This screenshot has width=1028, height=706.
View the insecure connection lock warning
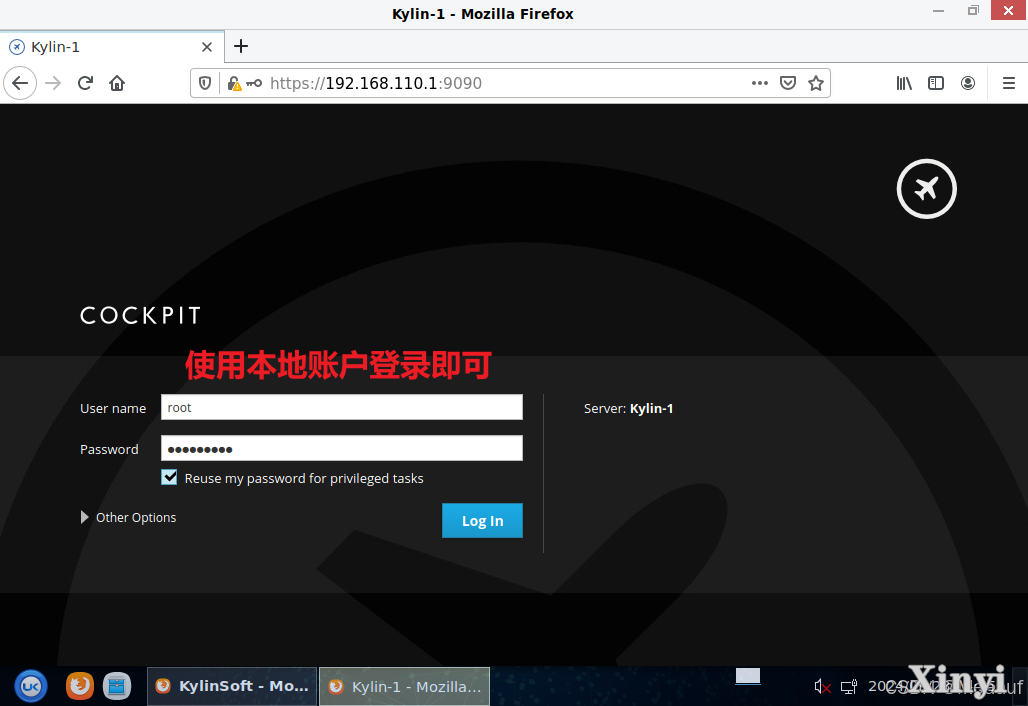(234, 83)
